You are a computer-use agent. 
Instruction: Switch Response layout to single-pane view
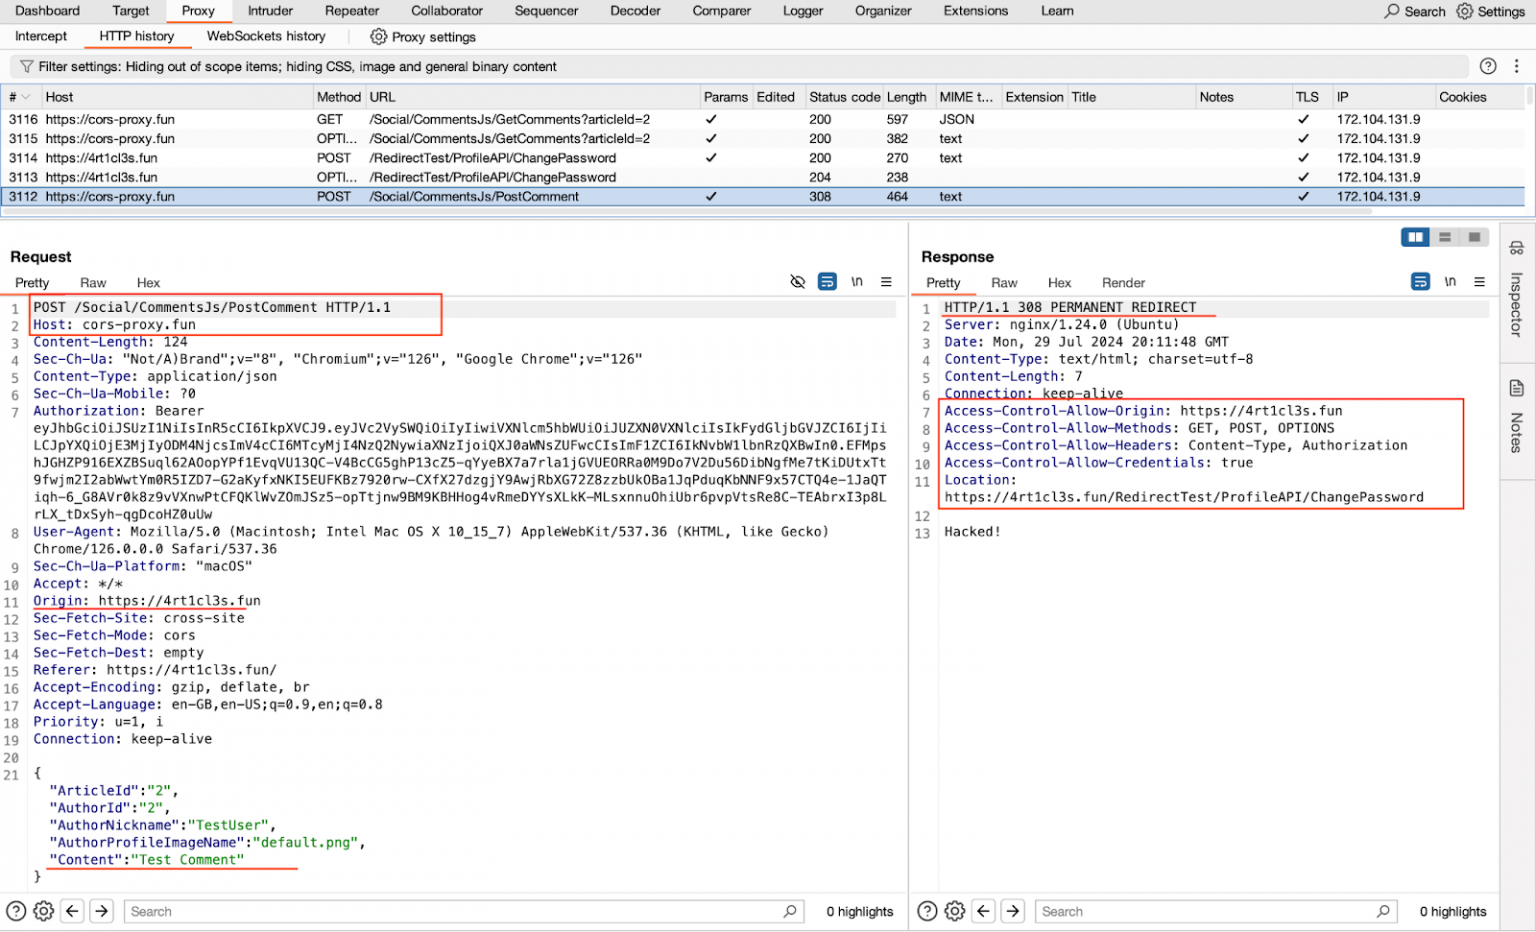coord(1474,237)
